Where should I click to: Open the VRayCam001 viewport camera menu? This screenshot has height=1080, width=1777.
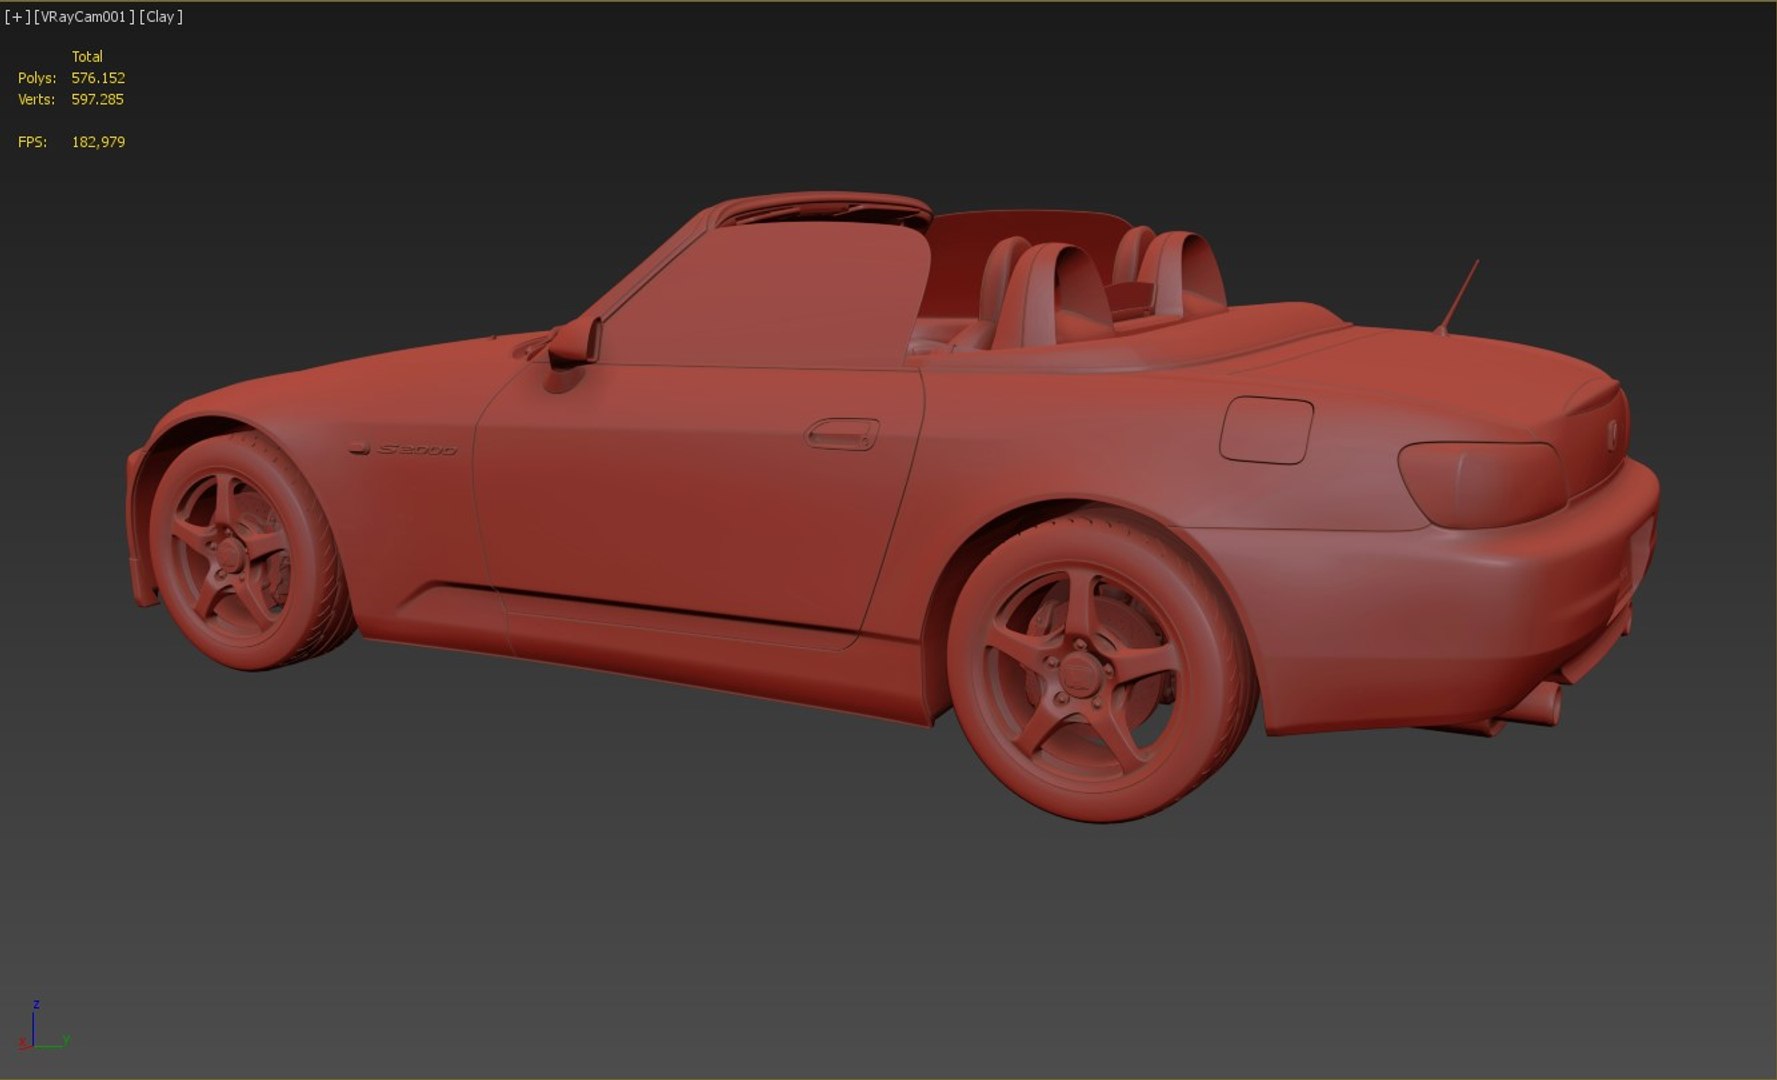point(84,17)
